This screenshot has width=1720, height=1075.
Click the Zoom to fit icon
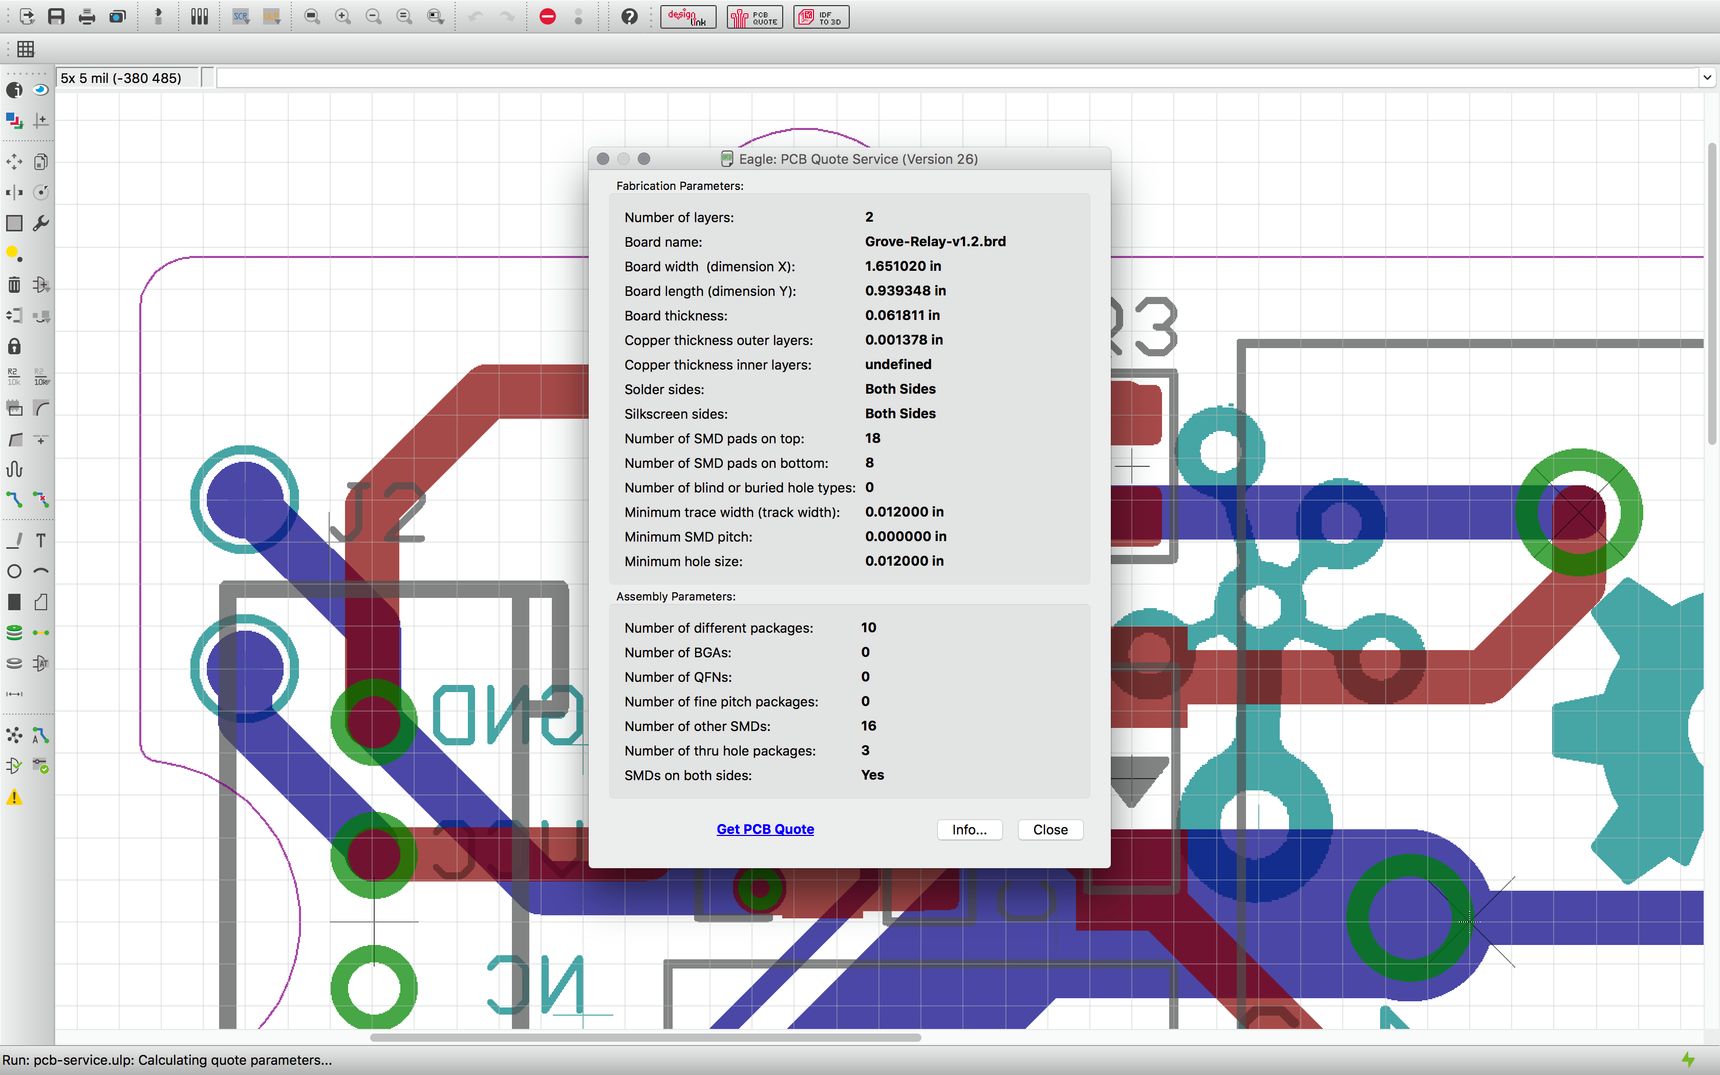[x=312, y=17]
